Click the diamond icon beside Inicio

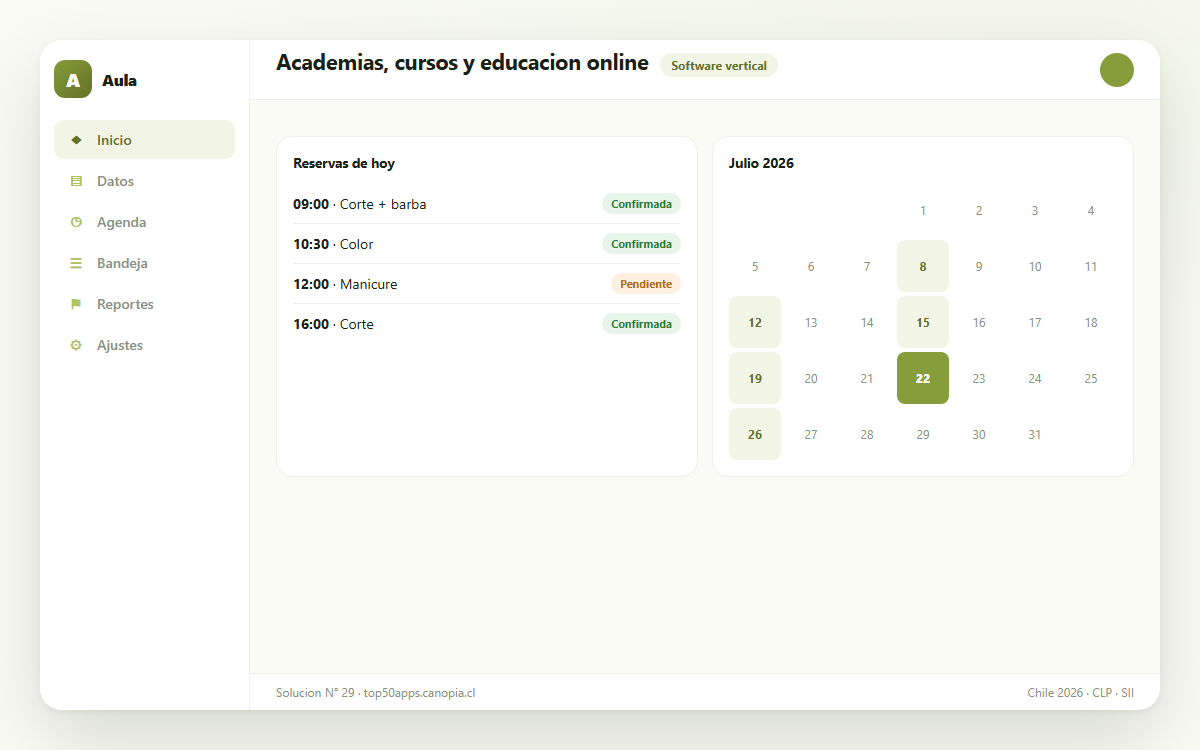(76, 140)
